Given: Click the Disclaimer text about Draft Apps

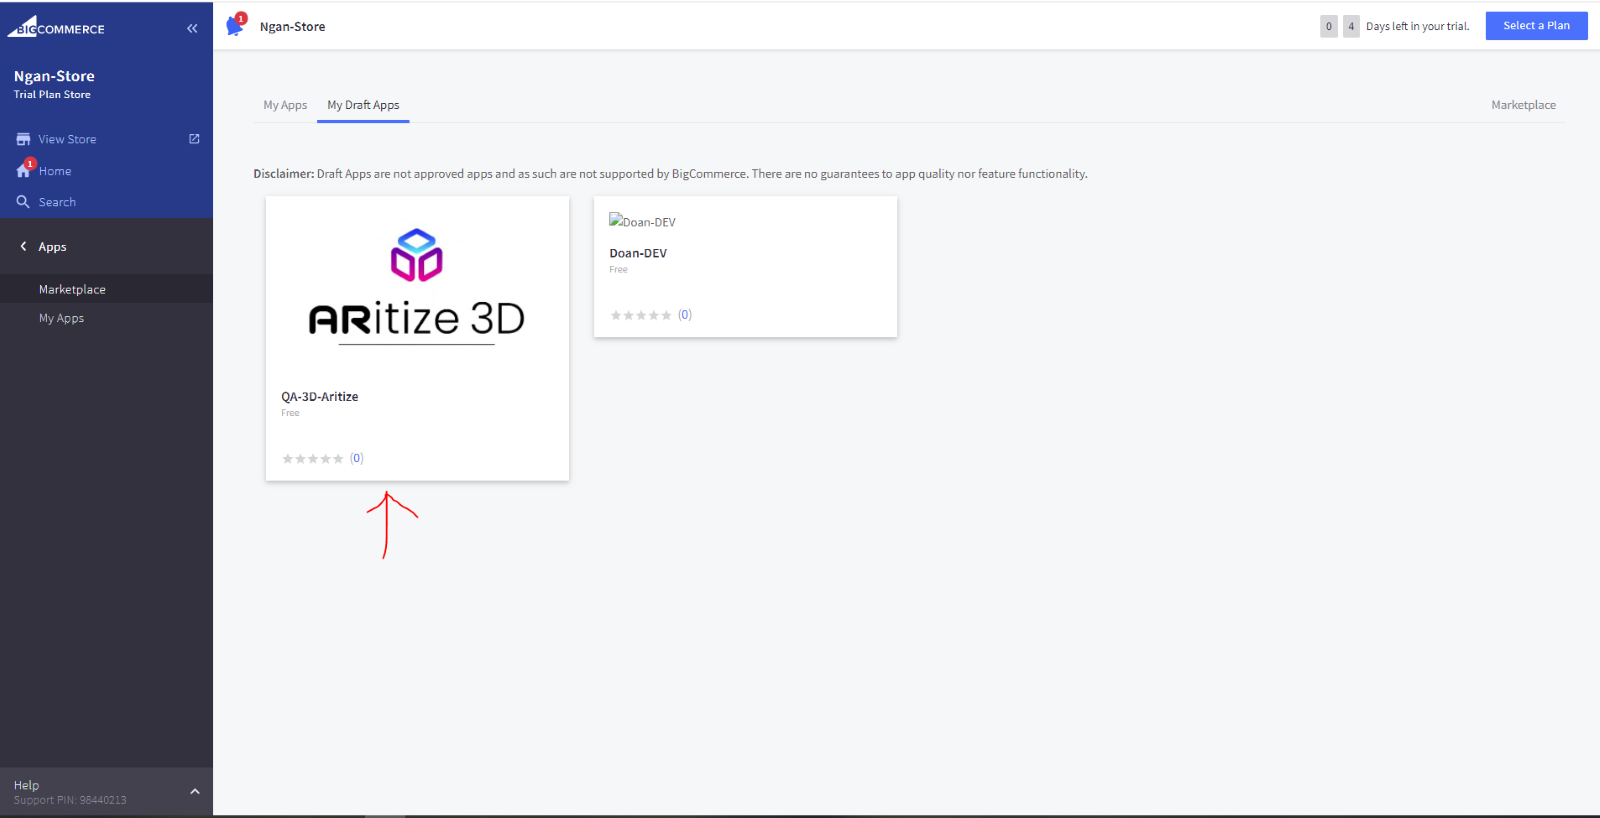Looking at the screenshot, I should coord(670,174).
